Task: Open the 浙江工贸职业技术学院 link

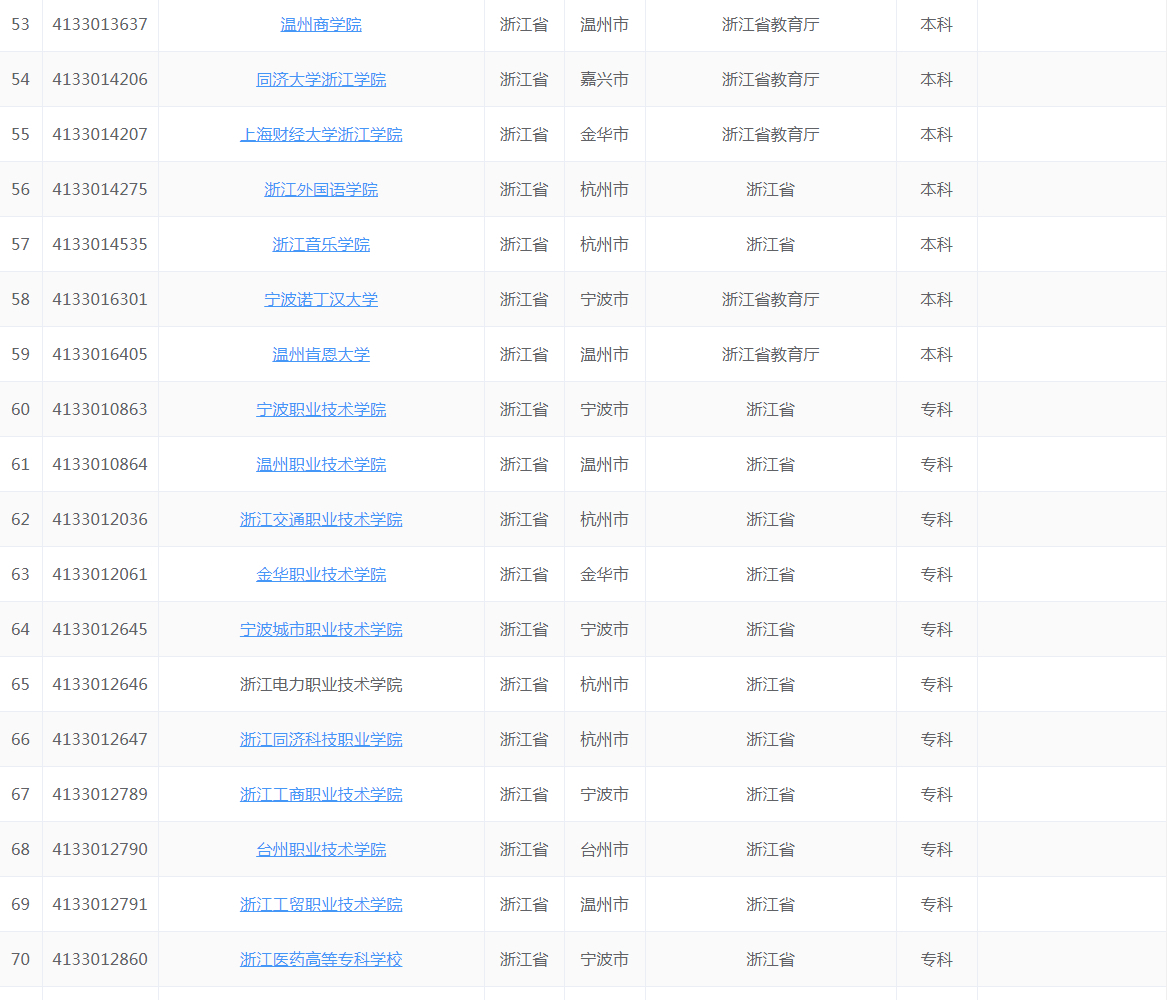Action: pyautogui.click(x=321, y=906)
